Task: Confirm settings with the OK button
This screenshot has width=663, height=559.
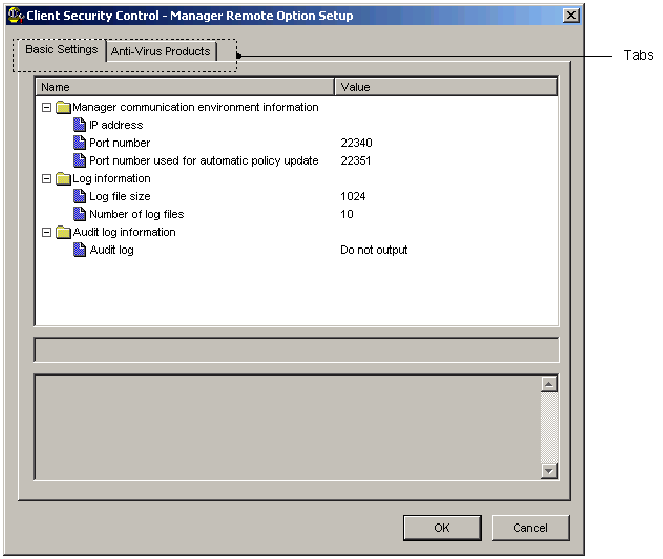Action: 442,528
